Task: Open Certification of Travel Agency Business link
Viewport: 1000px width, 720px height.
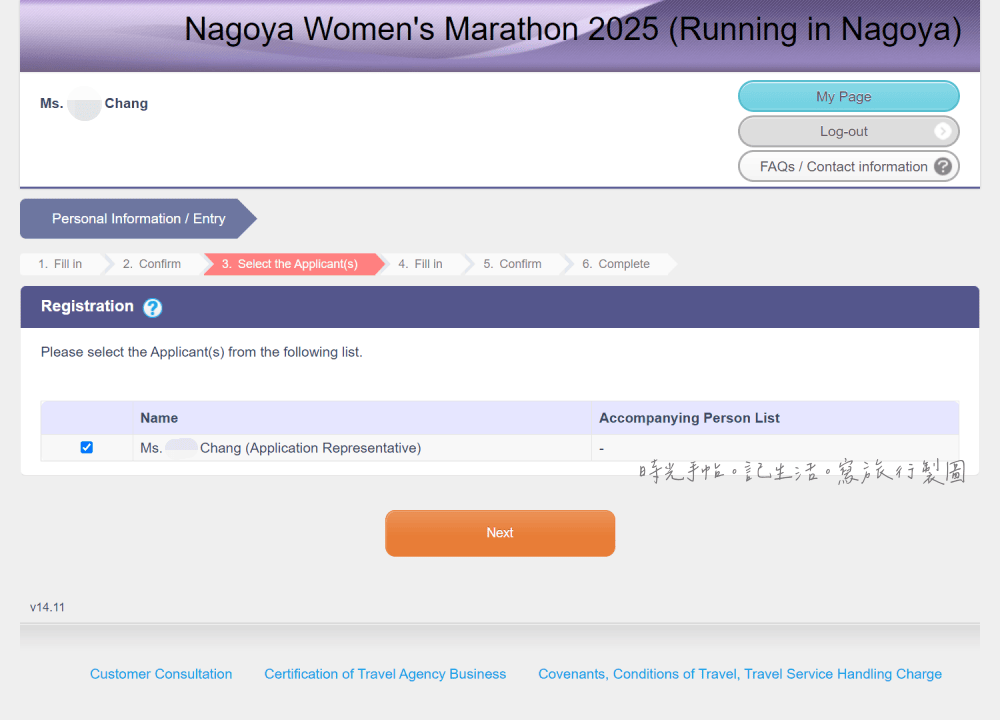Action: pyautogui.click(x=385, y=674)
